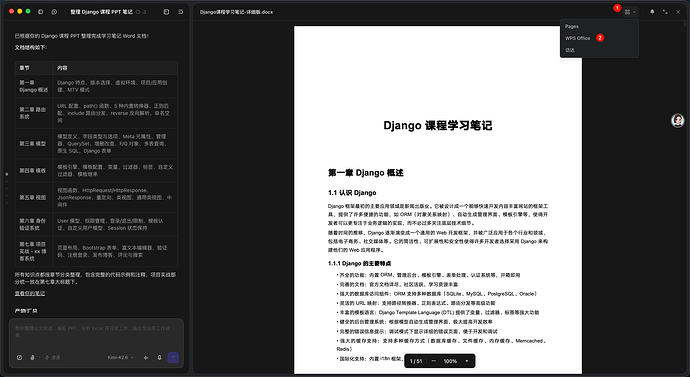Screen dimensions: 690x377
Task: Click the notification bell icon
Action: [652, 12]
